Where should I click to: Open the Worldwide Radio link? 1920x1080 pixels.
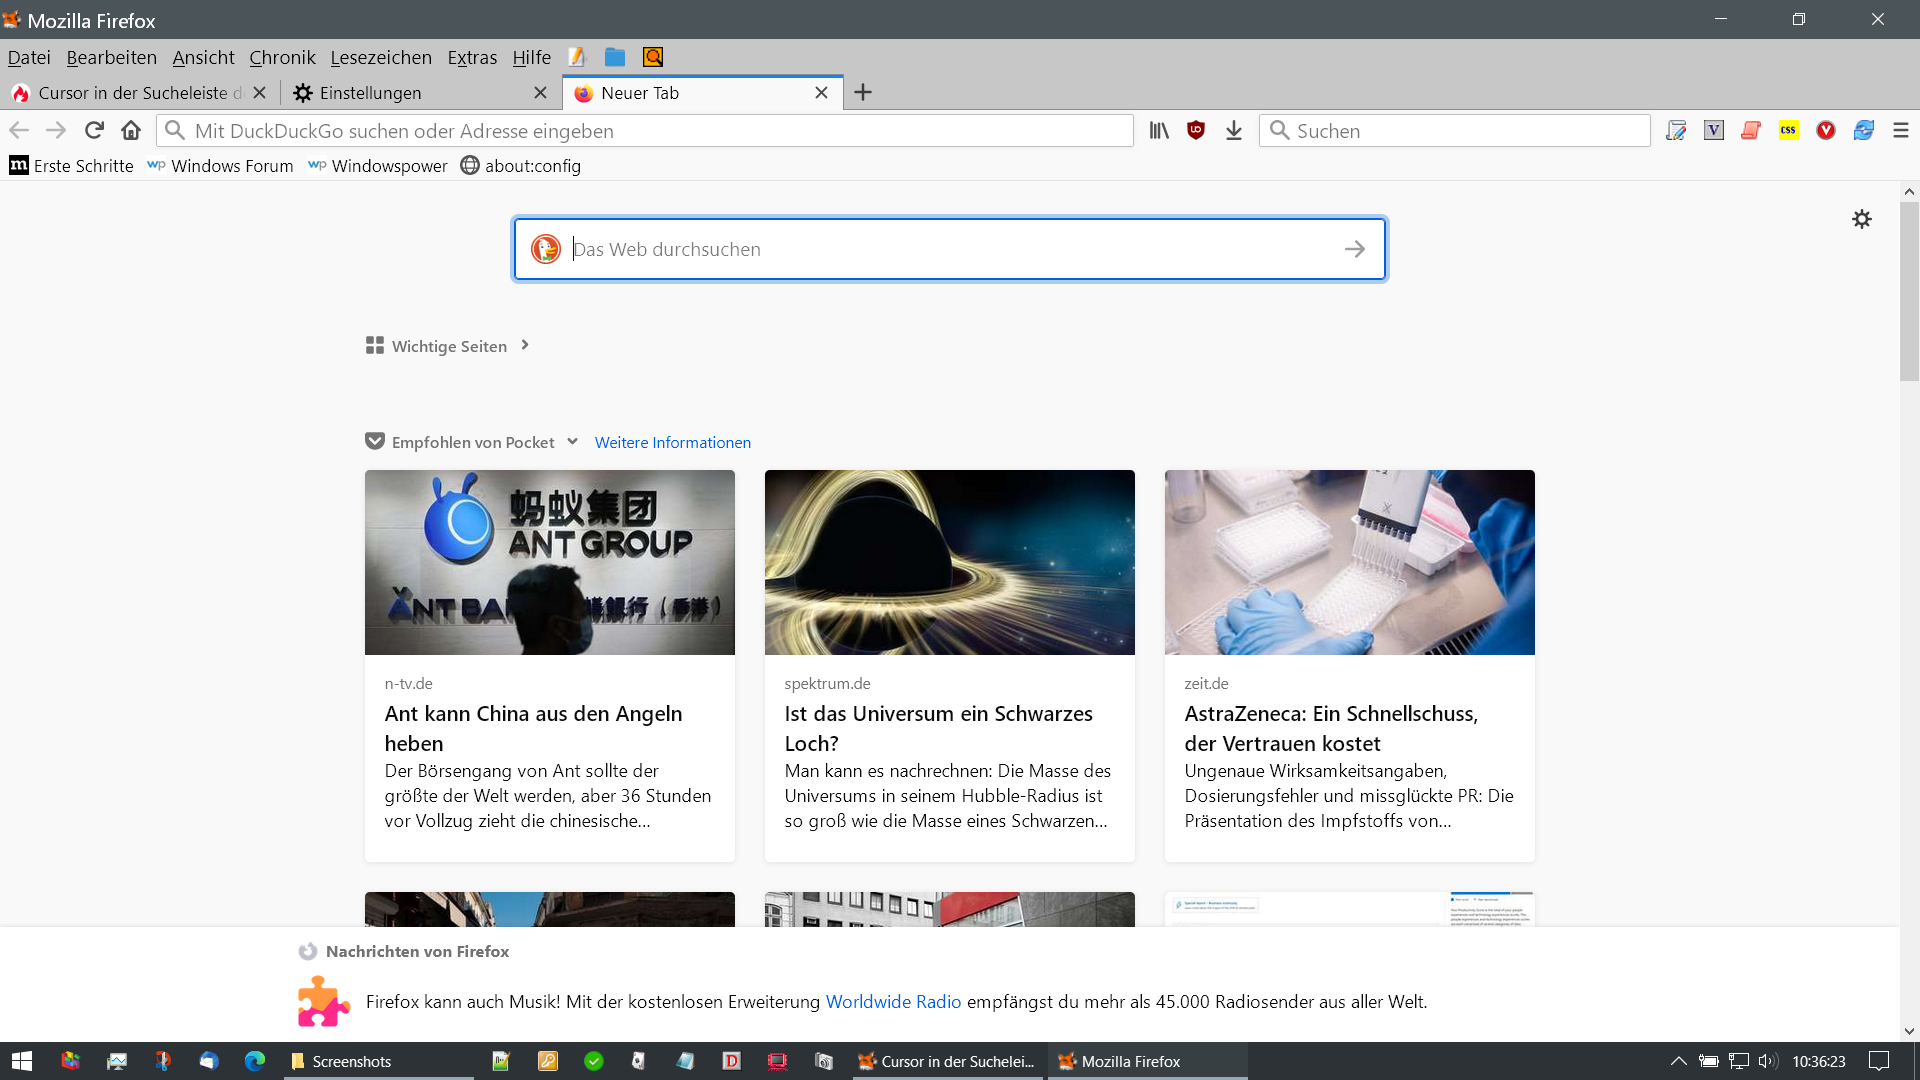coord(893,1002)
